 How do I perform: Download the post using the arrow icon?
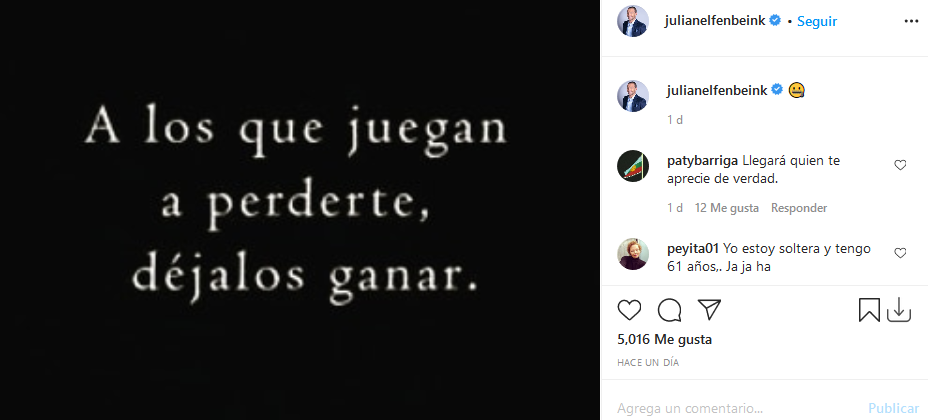(898, 310)
